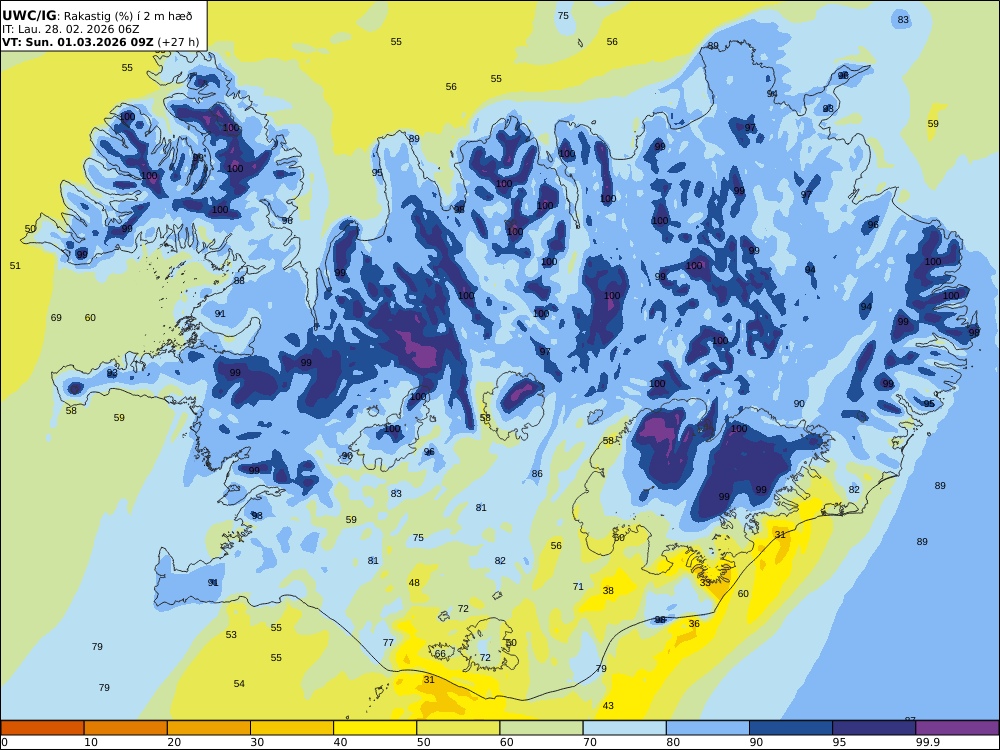Viewport: 1000px width, 750px height.
Task: Click the humidity value '51' on the map
Action: [15, 265]
